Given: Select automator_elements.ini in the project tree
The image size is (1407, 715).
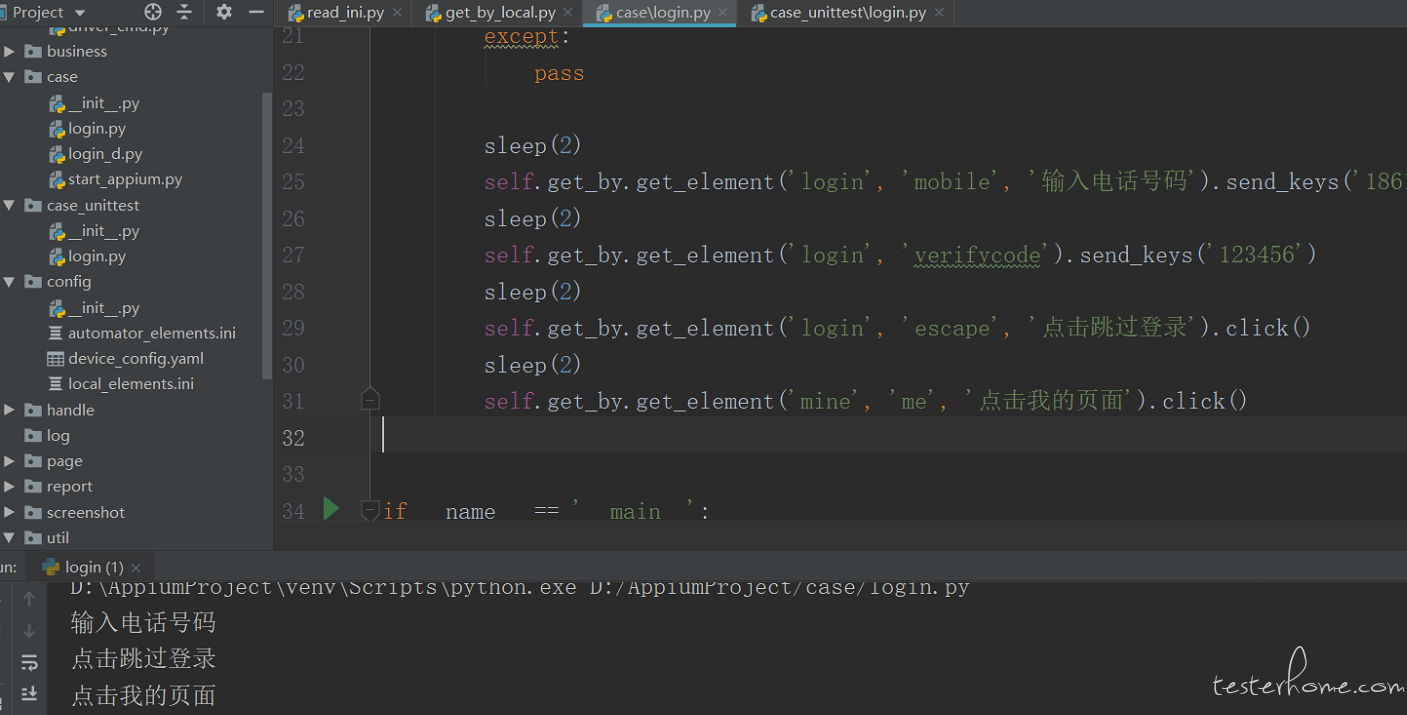Looking at the screenshot, I should tap(152, 333).
